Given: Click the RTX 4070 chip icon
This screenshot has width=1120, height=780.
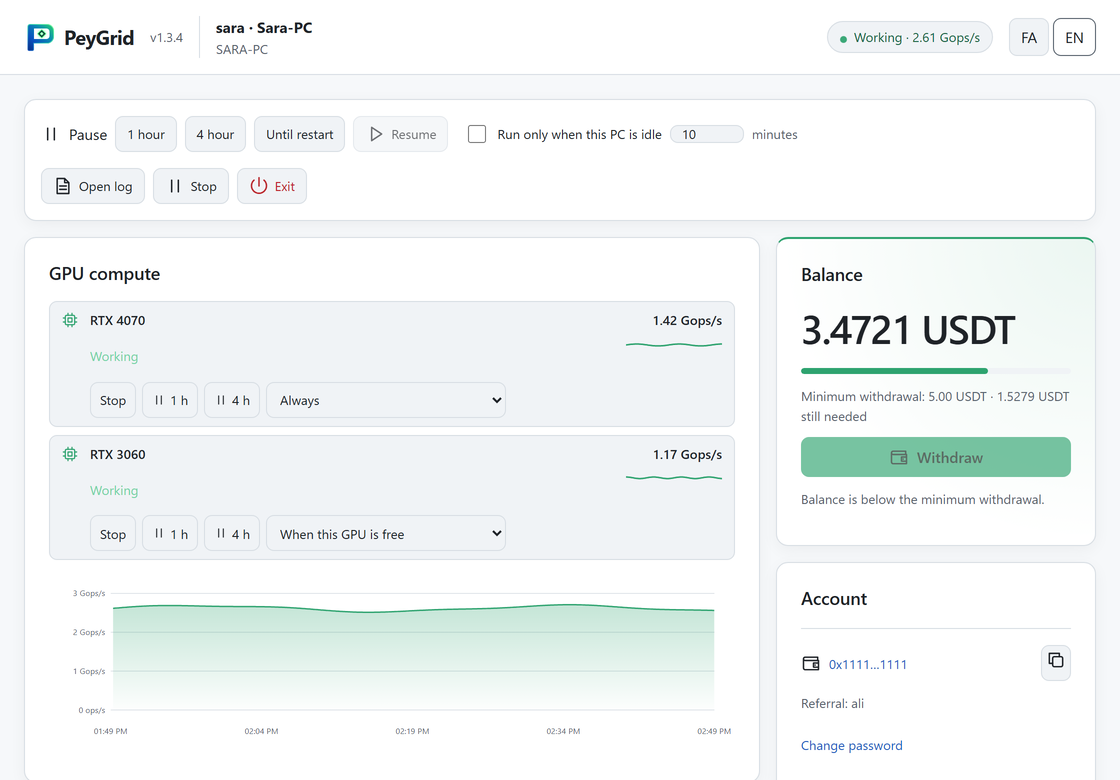Looking at the screenshot, I should (70, 321).
